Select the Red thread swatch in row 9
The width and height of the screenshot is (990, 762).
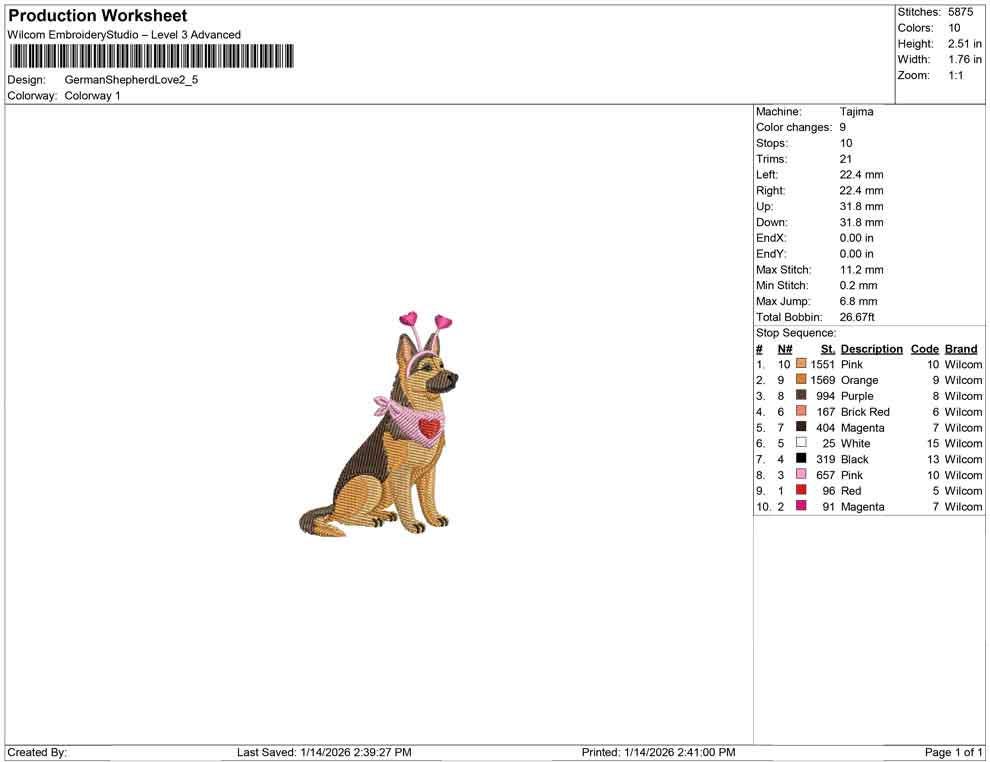(799, 490)
